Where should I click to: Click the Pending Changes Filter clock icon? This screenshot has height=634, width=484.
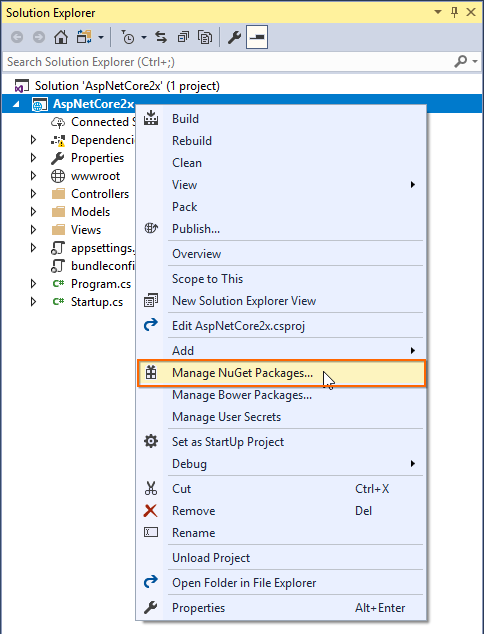[128, 38]
